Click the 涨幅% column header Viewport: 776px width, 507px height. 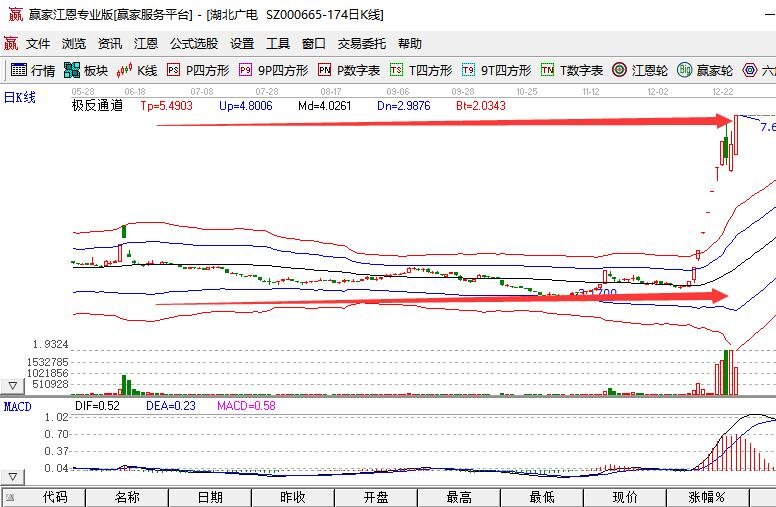click(x=707, y=497)
